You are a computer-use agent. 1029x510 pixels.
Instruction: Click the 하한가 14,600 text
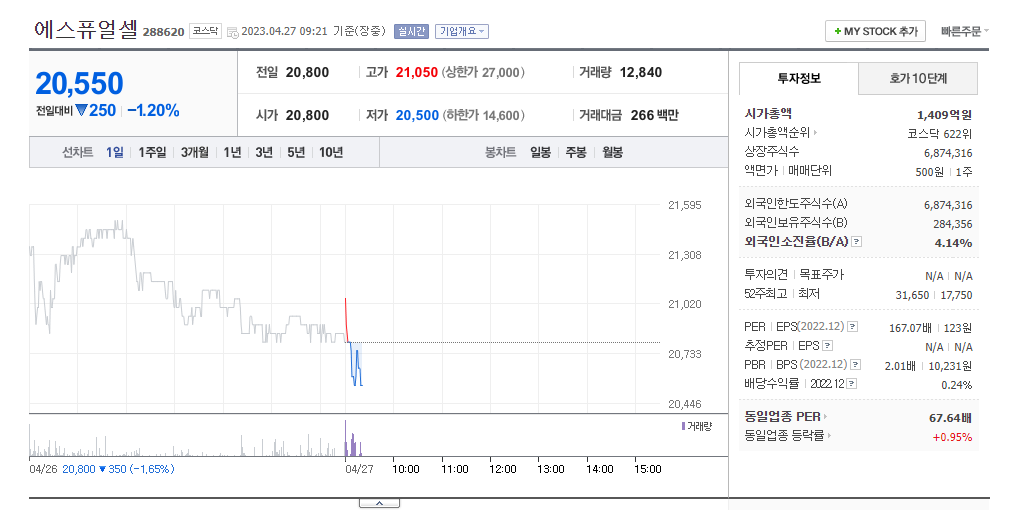(x=484, y=115)
